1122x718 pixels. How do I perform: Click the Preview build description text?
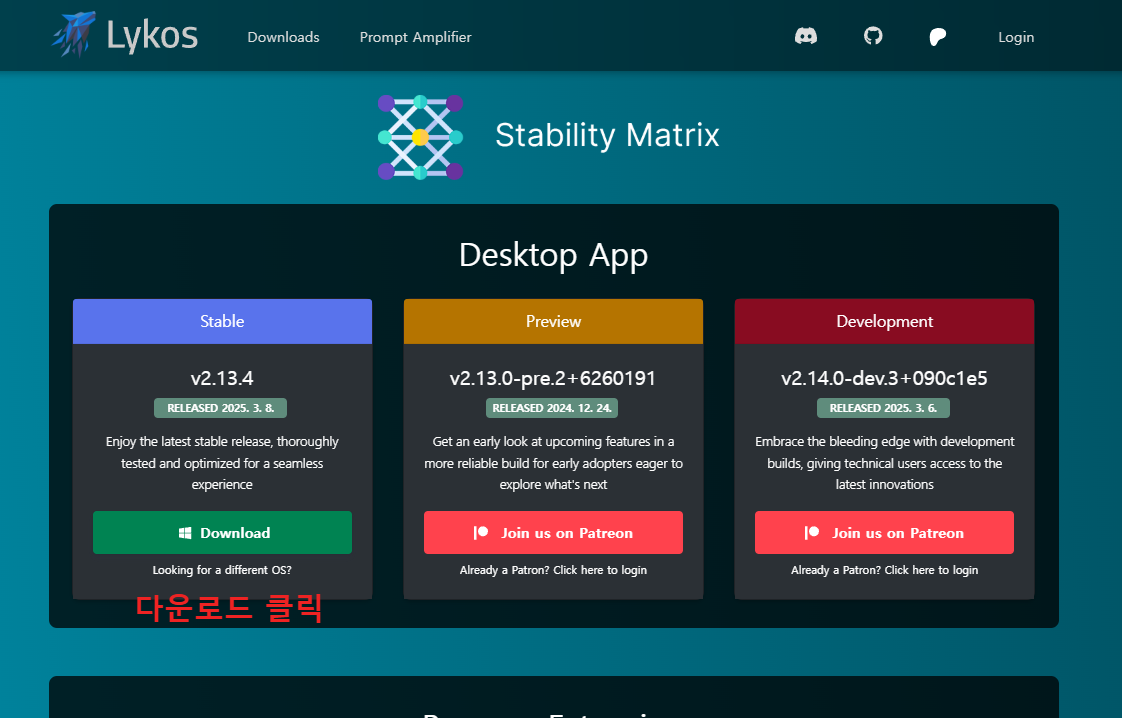click(x=553, y=463)
